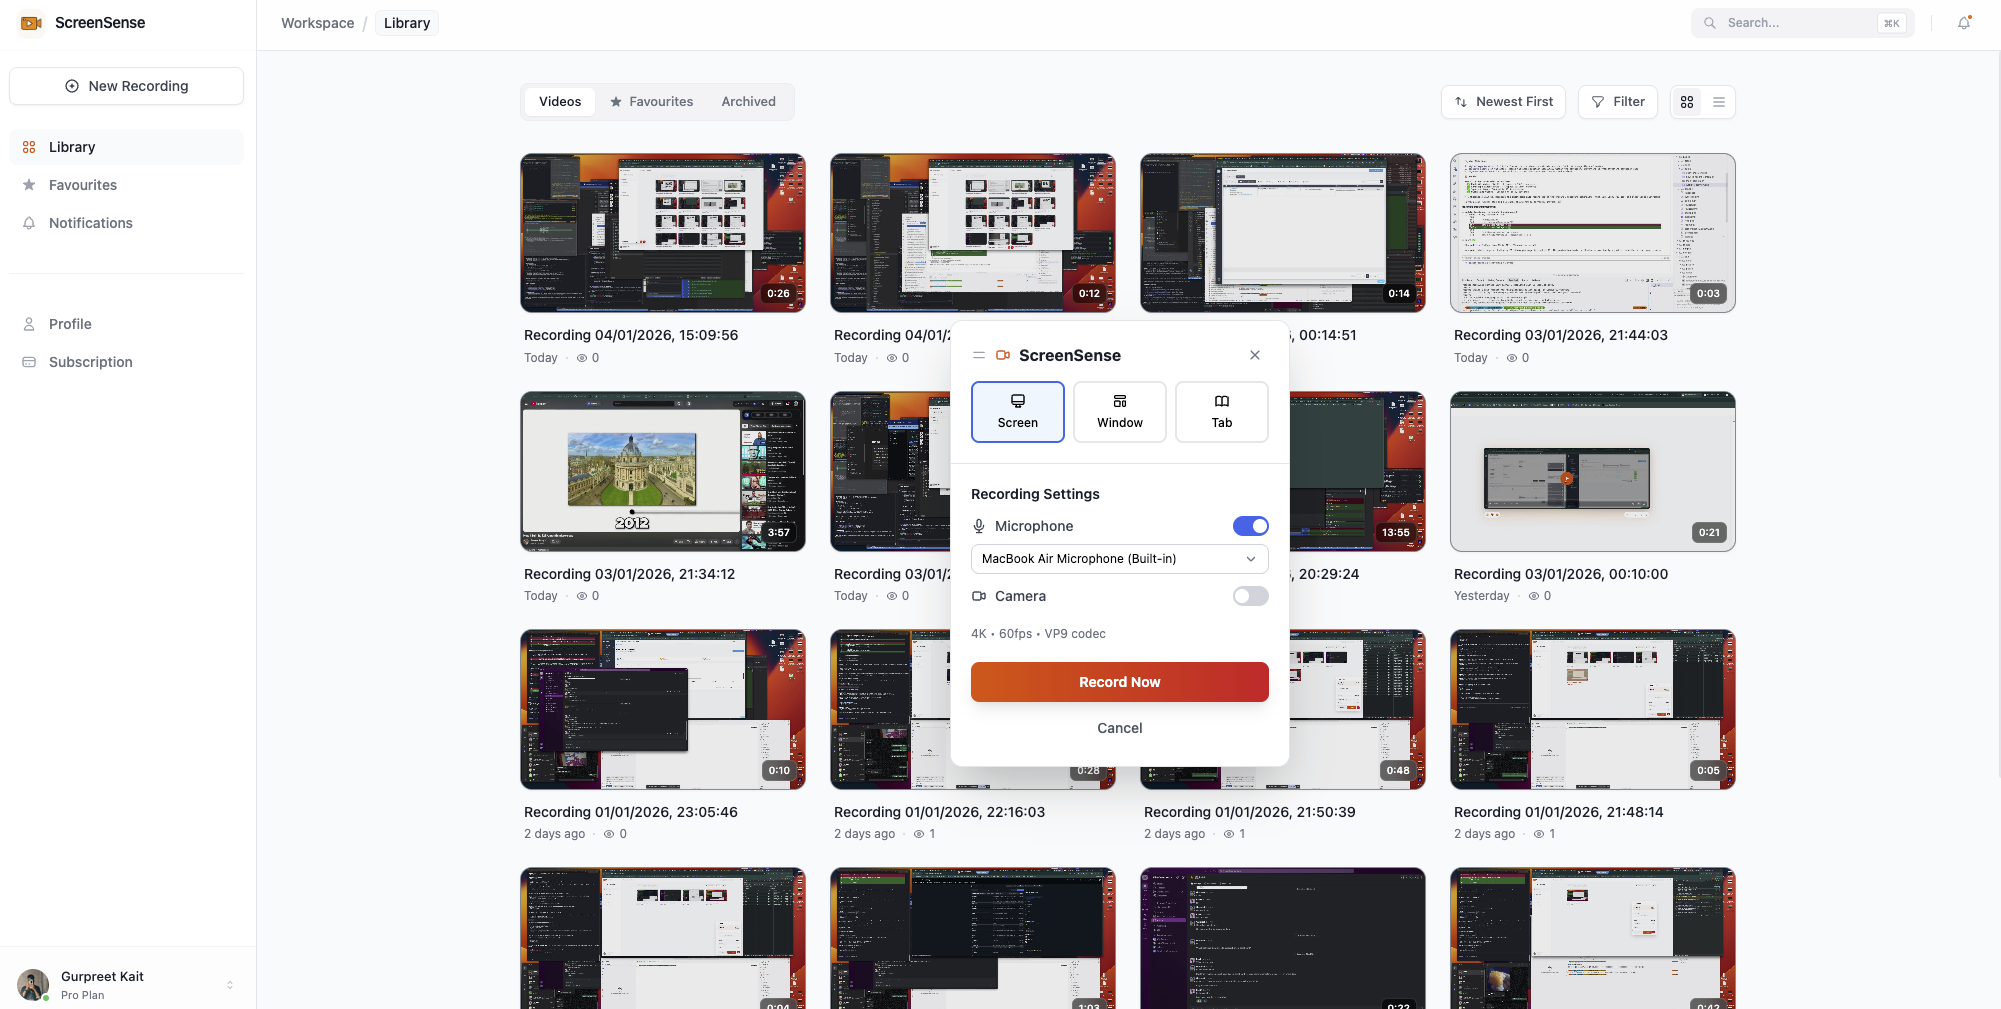Viewport: 2001px width, 1009px height.
Task: Choose Tab capture mode
Action: coord(1221,412)
